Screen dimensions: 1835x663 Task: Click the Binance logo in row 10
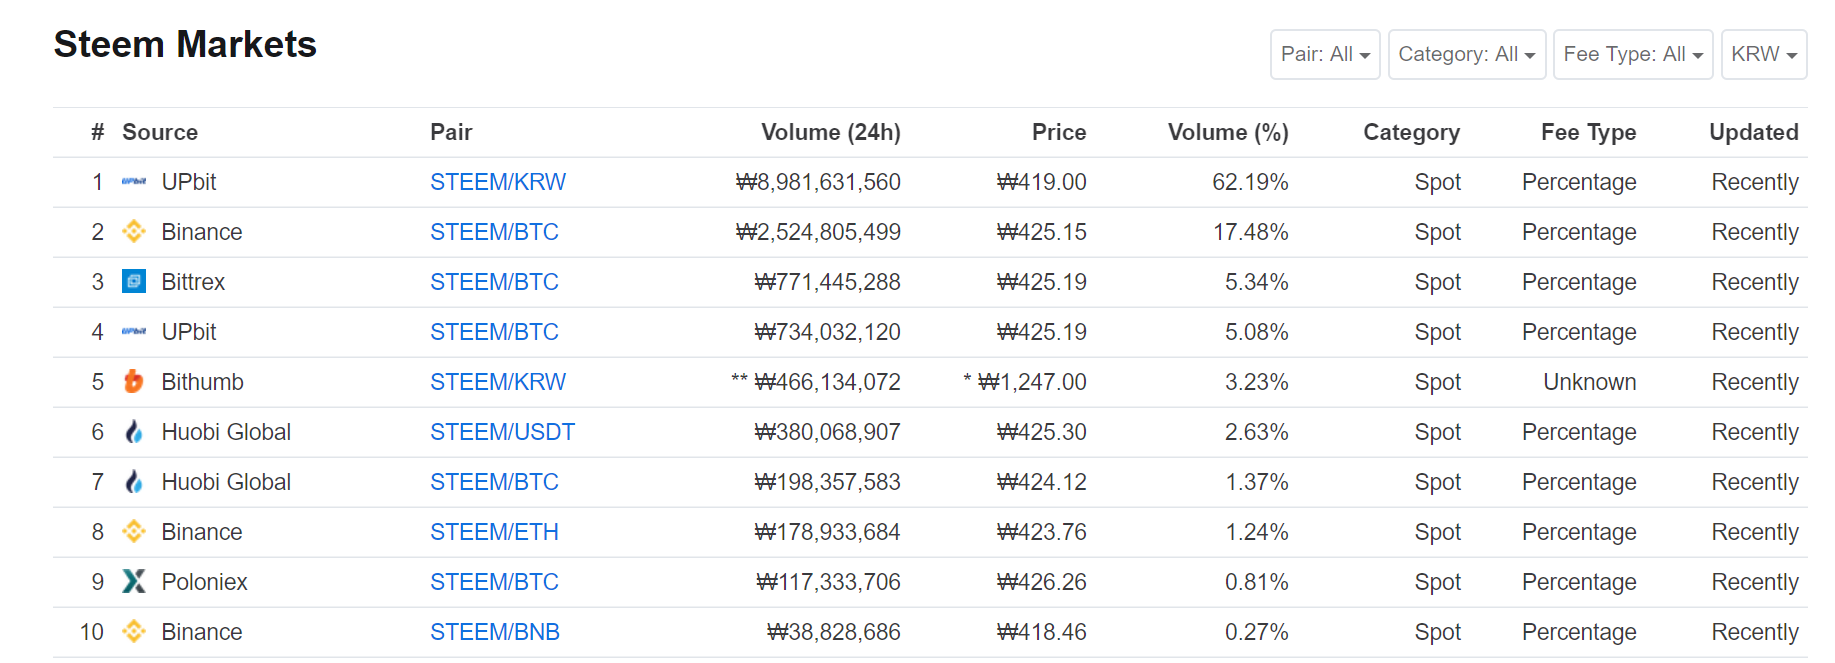[134, 632]
